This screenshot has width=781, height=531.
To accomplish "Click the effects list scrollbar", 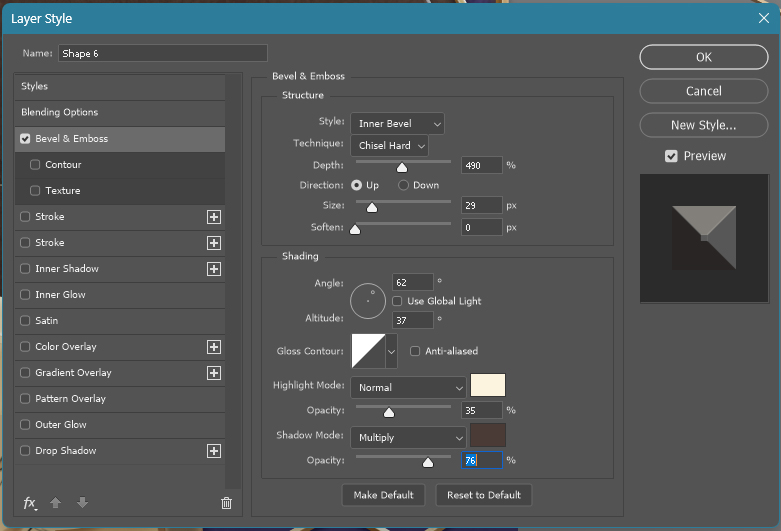I will [x=233, y=281].
